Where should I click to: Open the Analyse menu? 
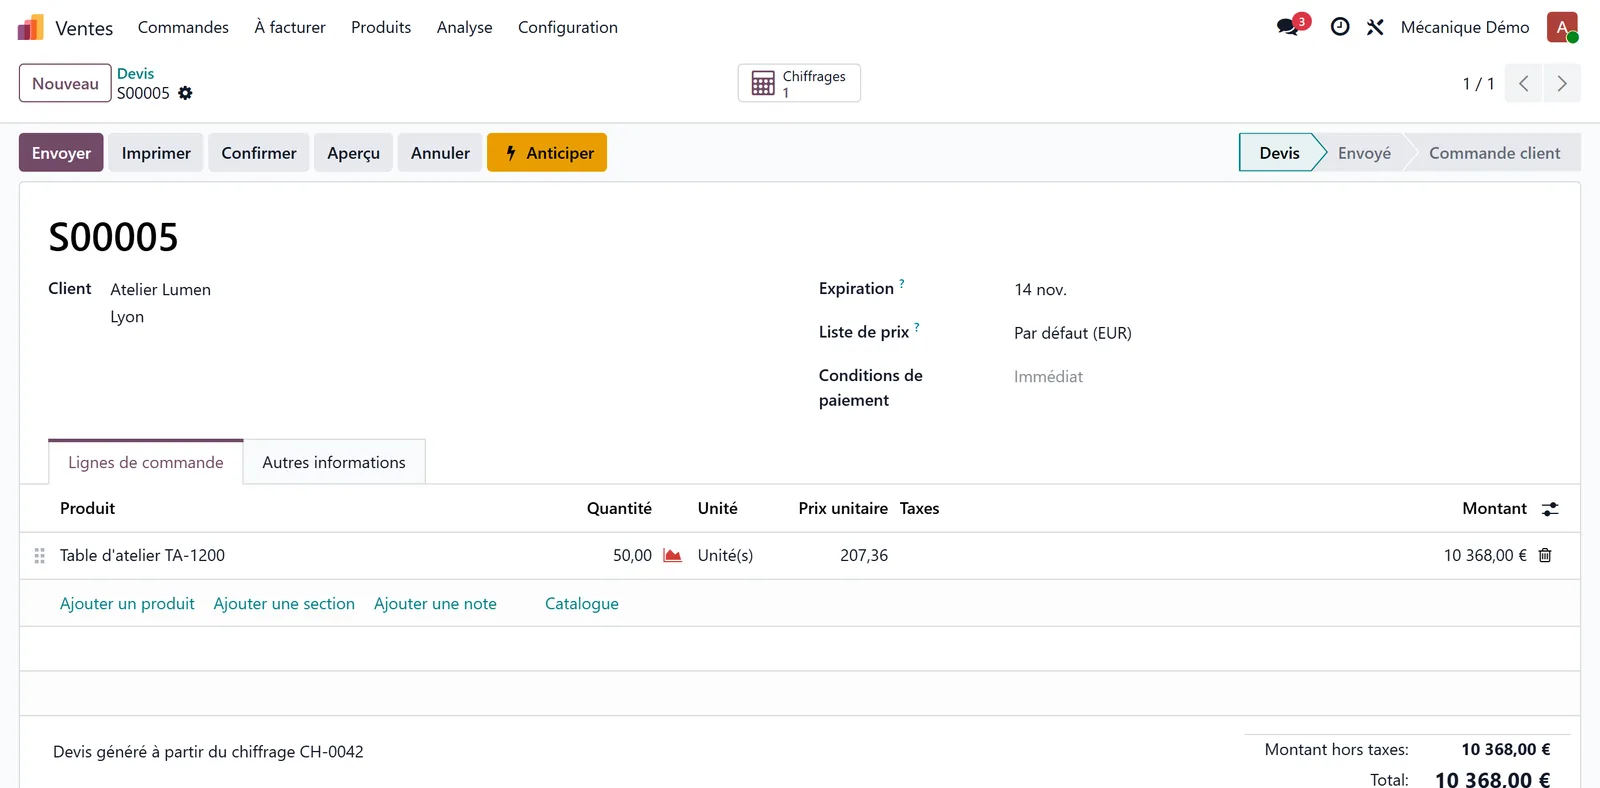[465, 27]
